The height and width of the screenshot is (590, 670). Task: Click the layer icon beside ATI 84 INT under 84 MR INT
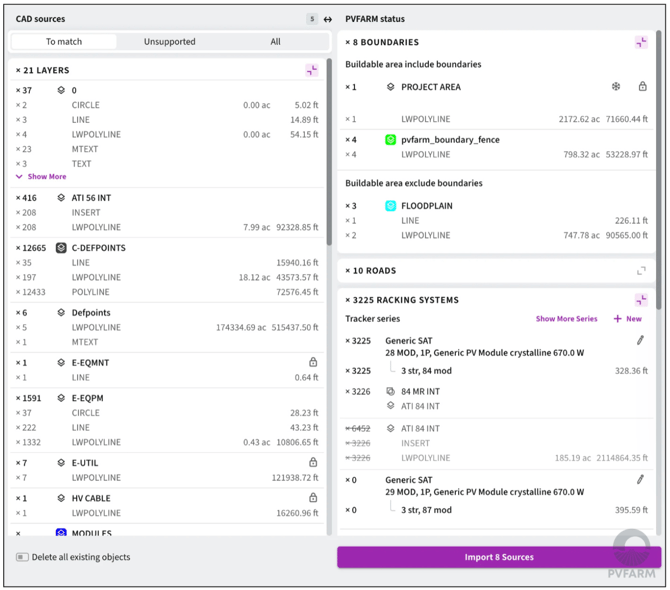click(391, 406)
